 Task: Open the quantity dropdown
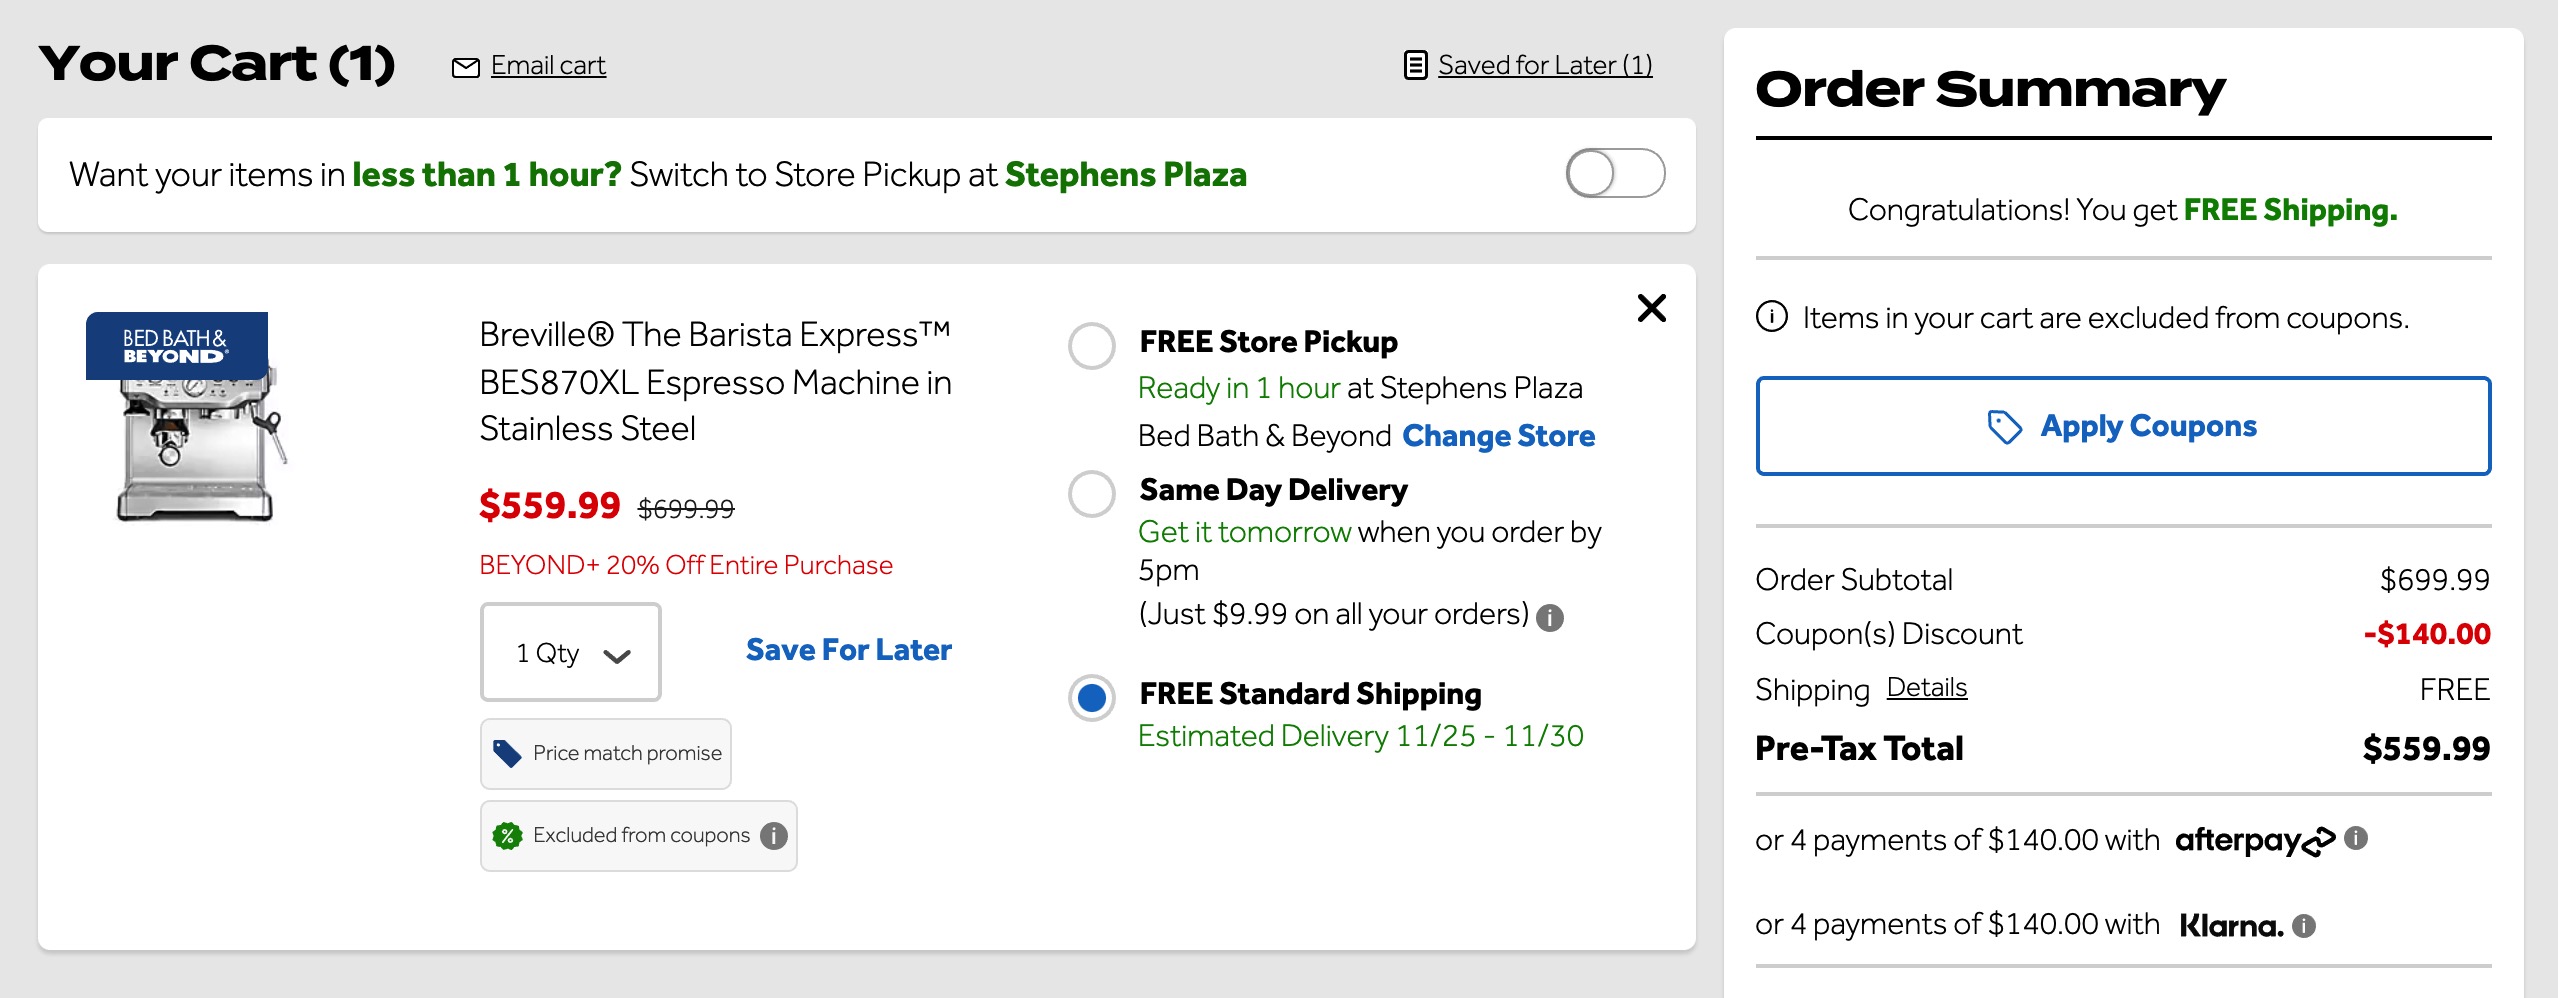[570, 652]
